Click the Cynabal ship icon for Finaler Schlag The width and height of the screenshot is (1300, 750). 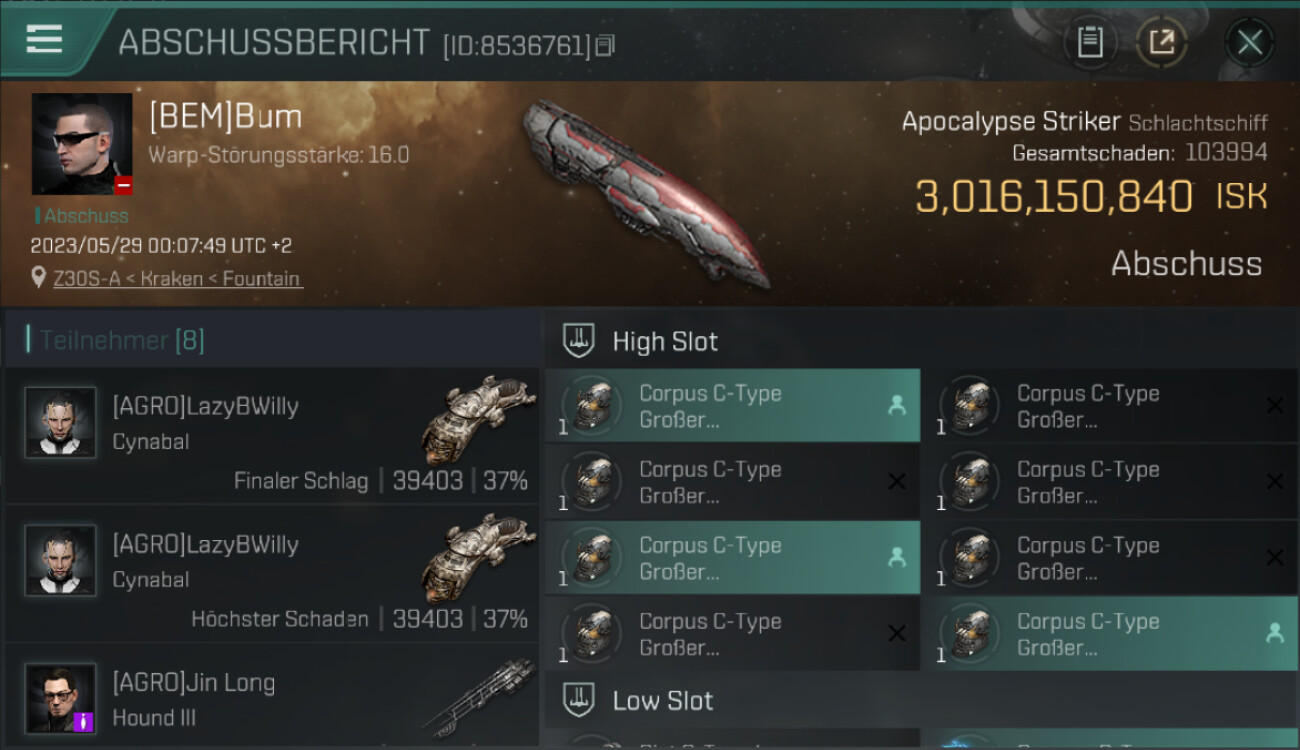(x=478, y=420)
